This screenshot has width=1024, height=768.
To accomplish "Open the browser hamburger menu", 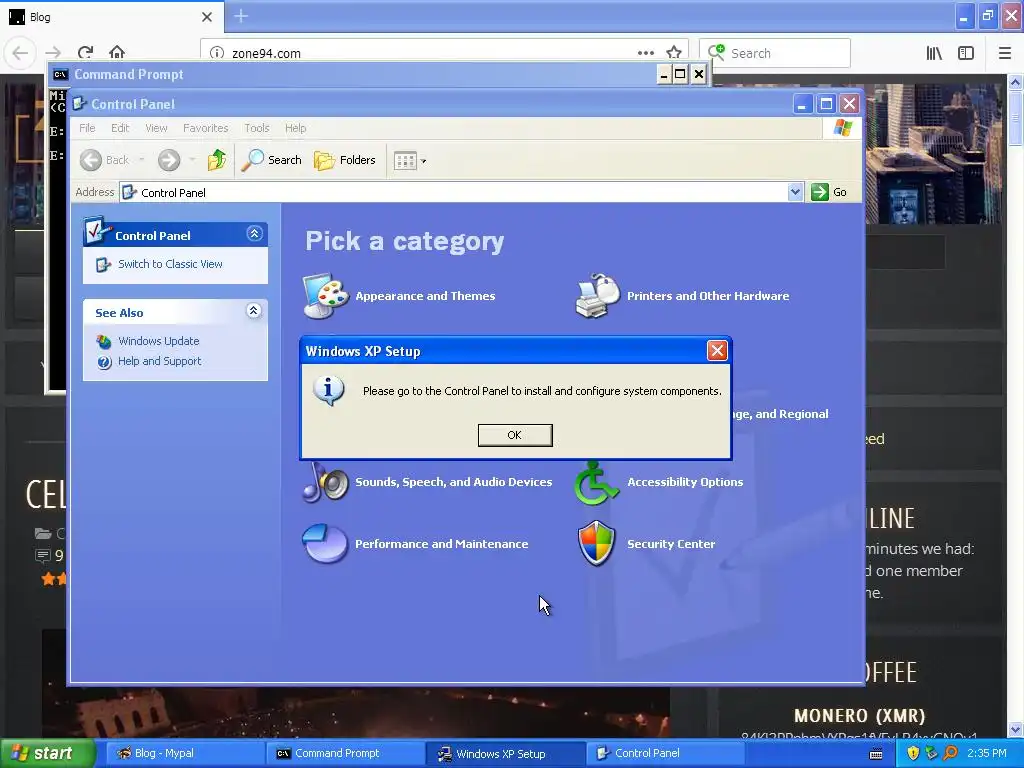I will click(1004, 53).
